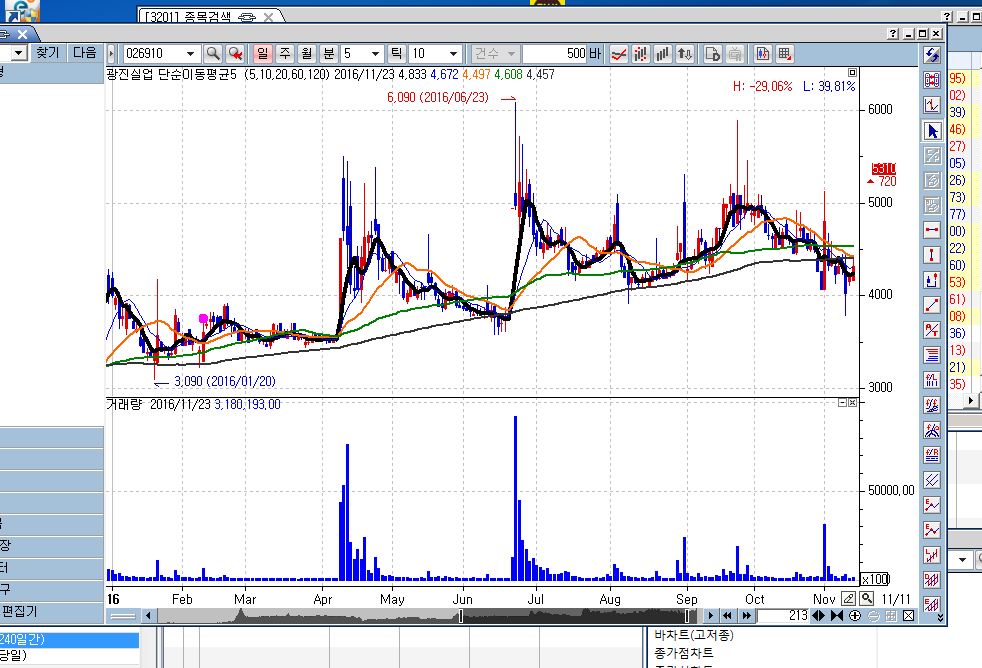The height and width of the screenshot is (668, 982).
Task: Select the 종가점차트 list item
Action: click(684, 652)
